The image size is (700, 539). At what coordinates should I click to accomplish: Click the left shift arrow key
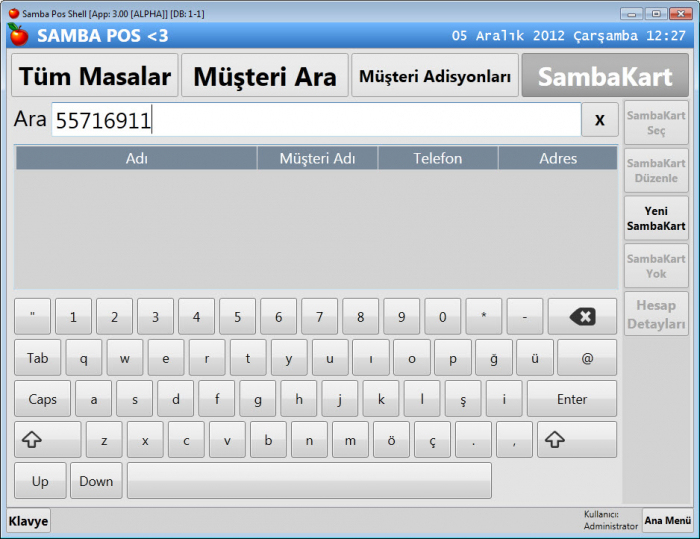click(x=47, y=439)
